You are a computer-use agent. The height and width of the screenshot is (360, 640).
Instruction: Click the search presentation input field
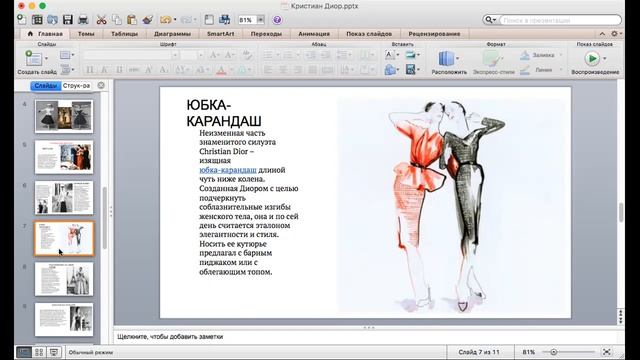pyautogui.click(x=561, y=20)
